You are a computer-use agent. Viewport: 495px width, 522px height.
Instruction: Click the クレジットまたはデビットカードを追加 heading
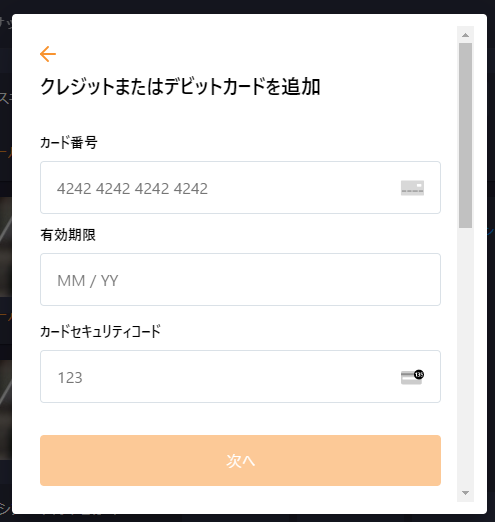(180, 87)
